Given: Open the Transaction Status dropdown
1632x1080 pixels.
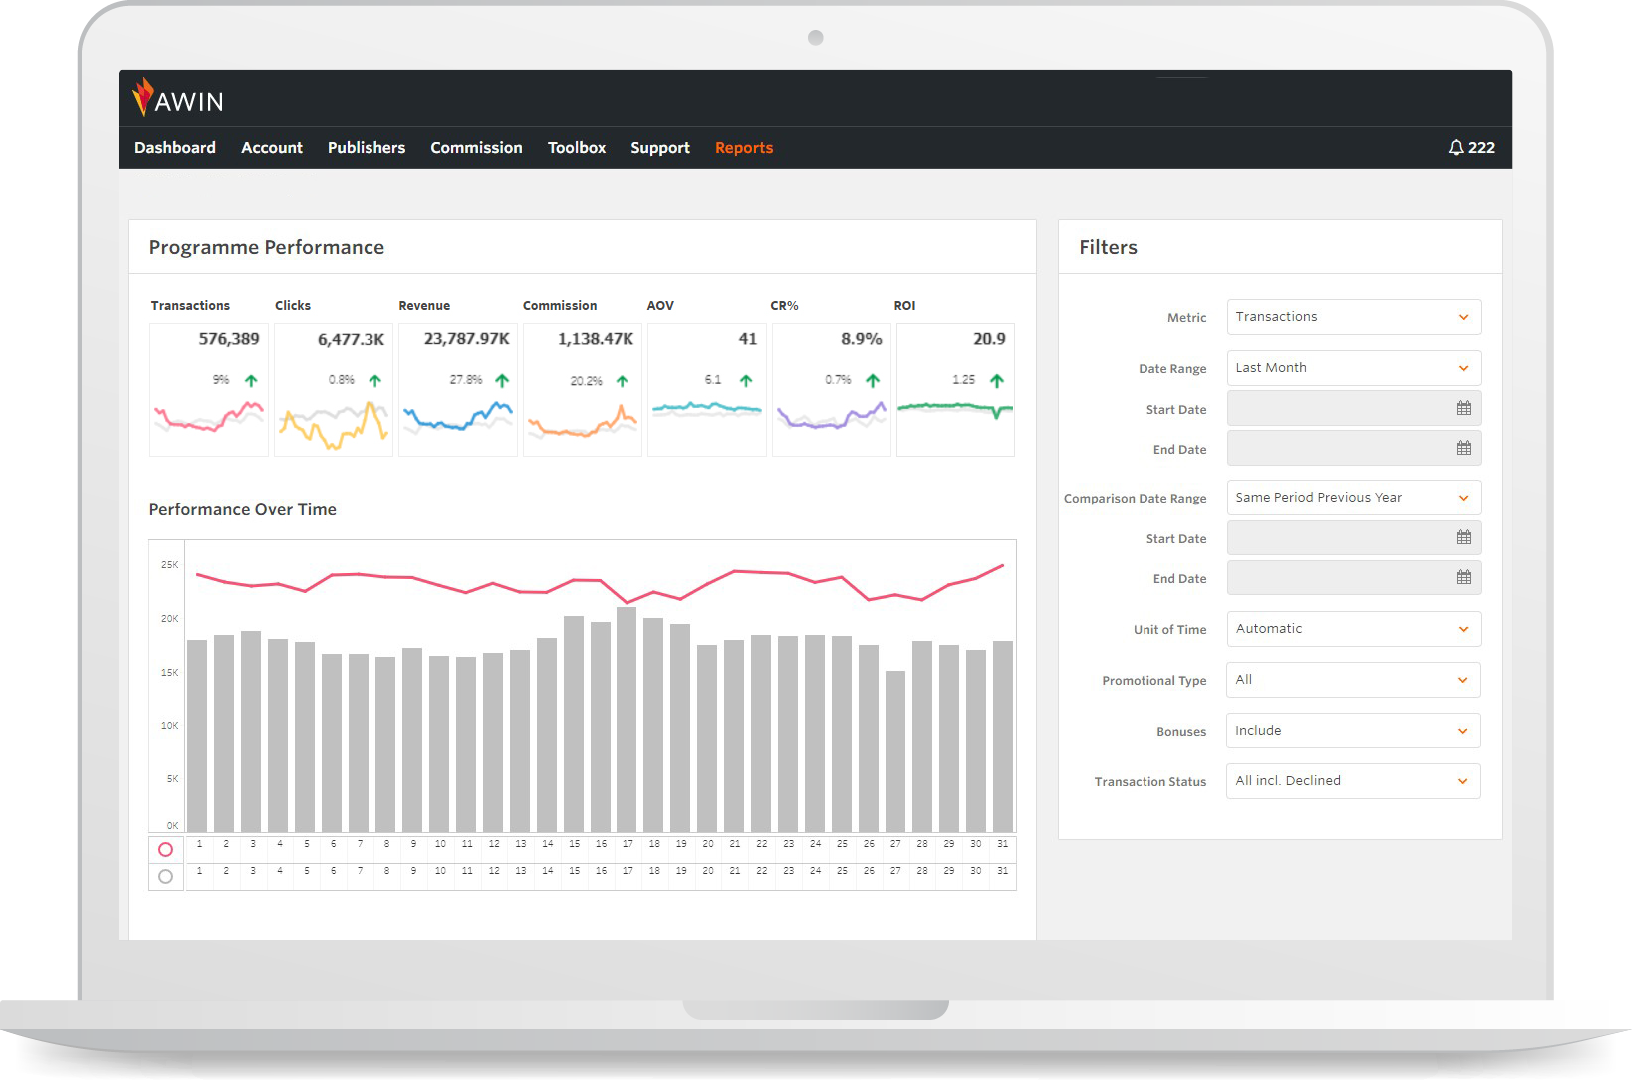Looking at the screenshot, I should (1353, 781).
